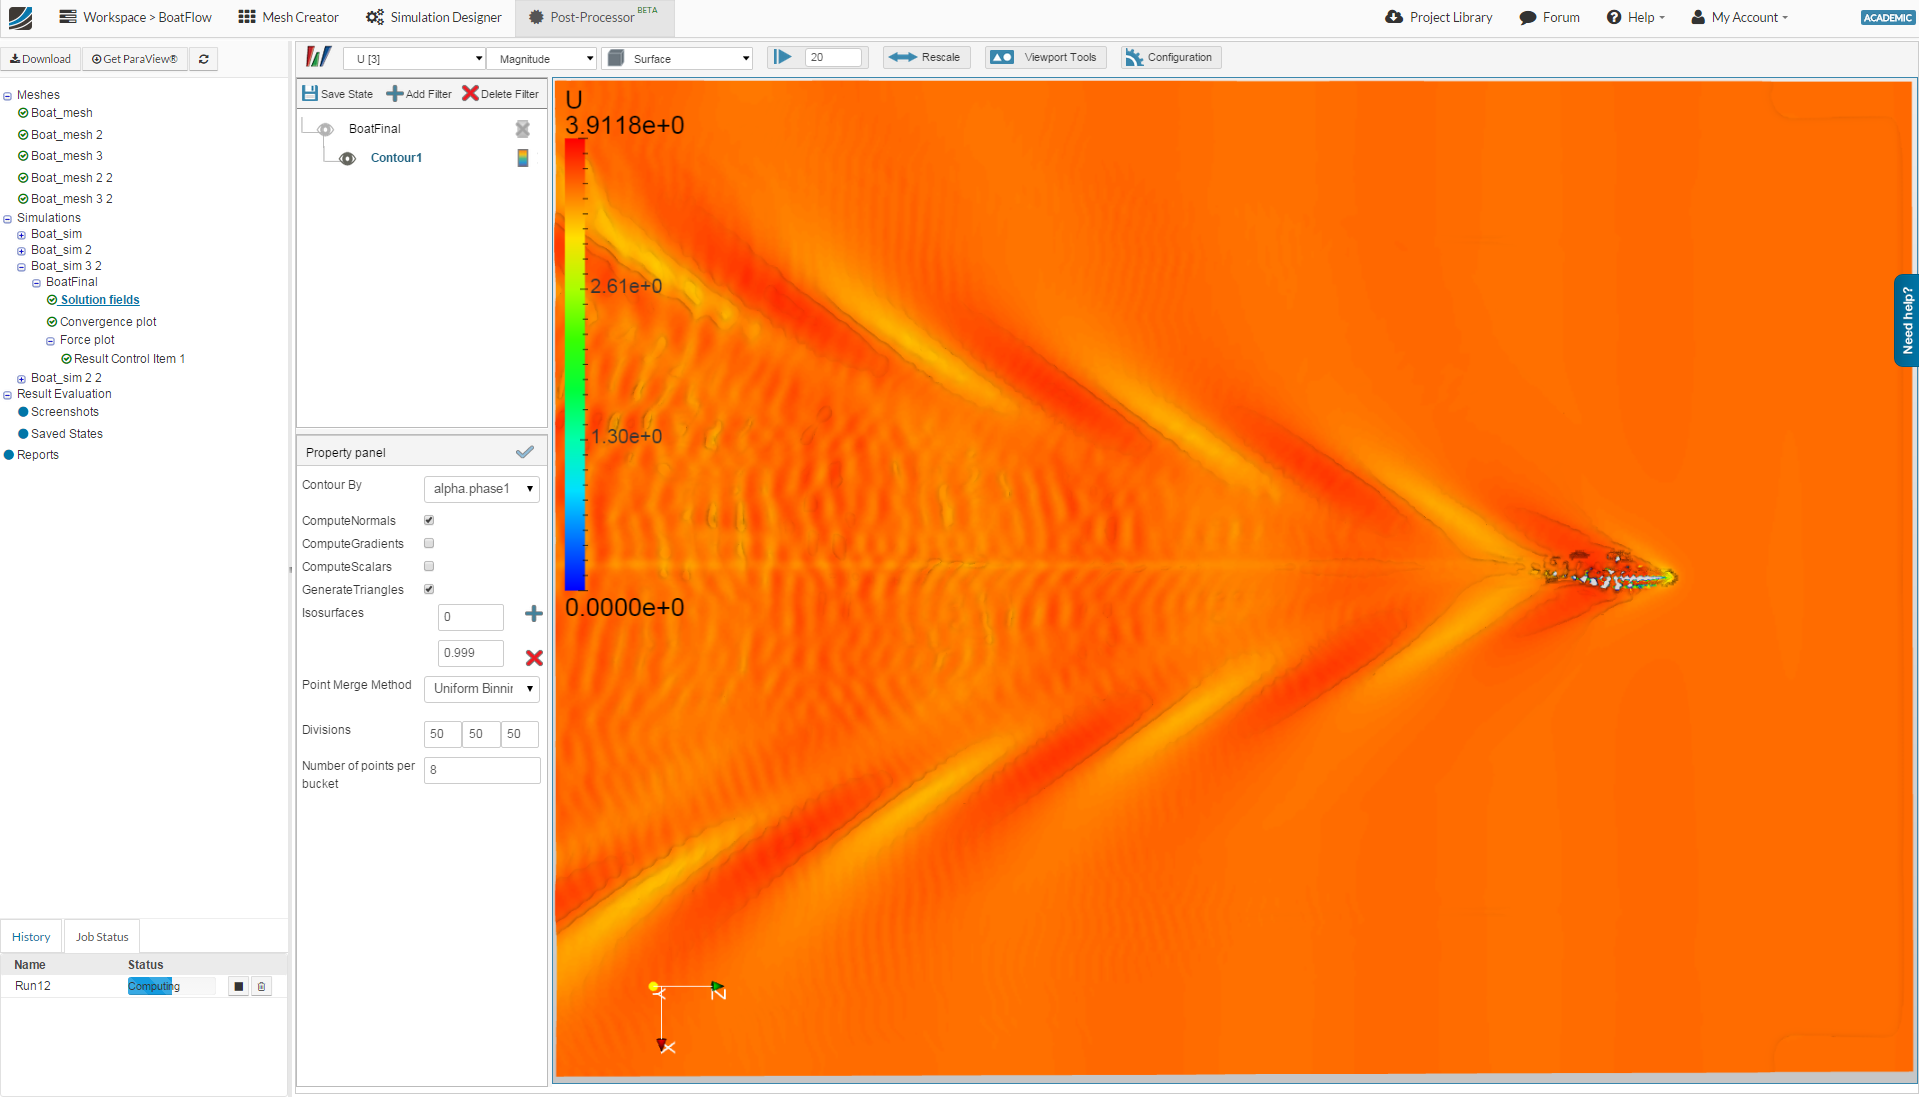Switch to Simulation Designer tab
Viewport: 1919px width, 1097px height.
434,17
